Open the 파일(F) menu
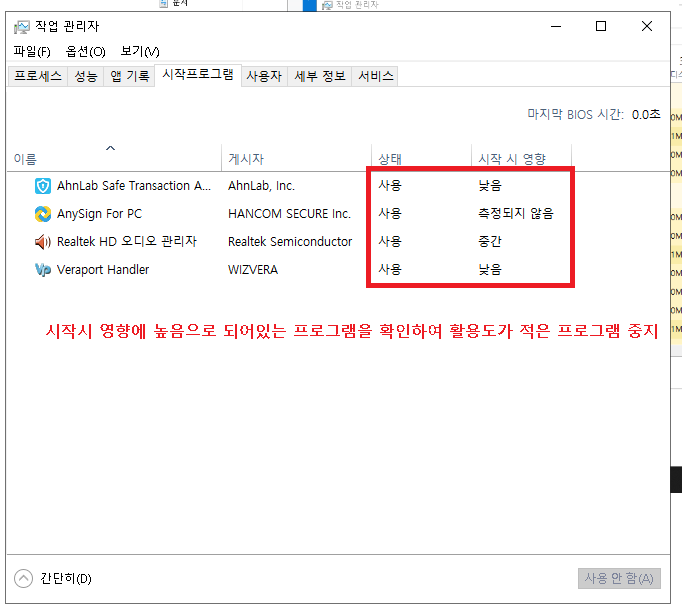682x613 pixels. tap(32, 52)
